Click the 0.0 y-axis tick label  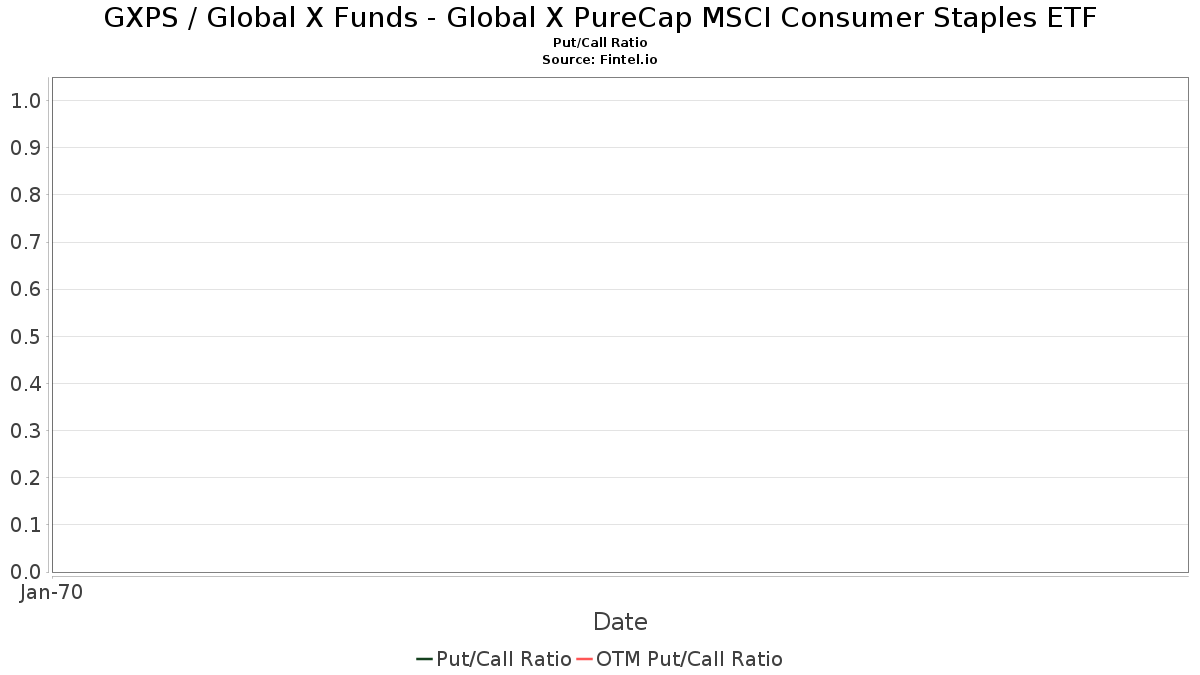pos(25,572)
